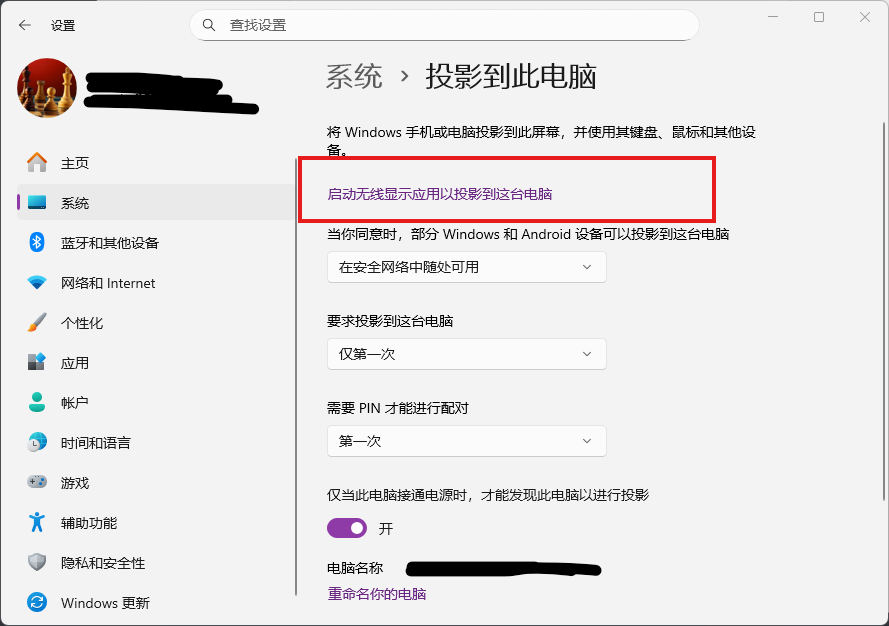Toggle off the power-only discovery switch
889x626 pixels.
[x=347, y=528]
